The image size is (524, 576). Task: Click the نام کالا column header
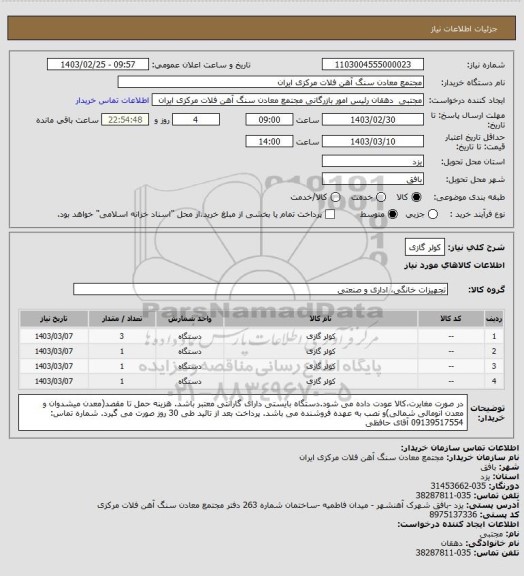tap(320, 319)
